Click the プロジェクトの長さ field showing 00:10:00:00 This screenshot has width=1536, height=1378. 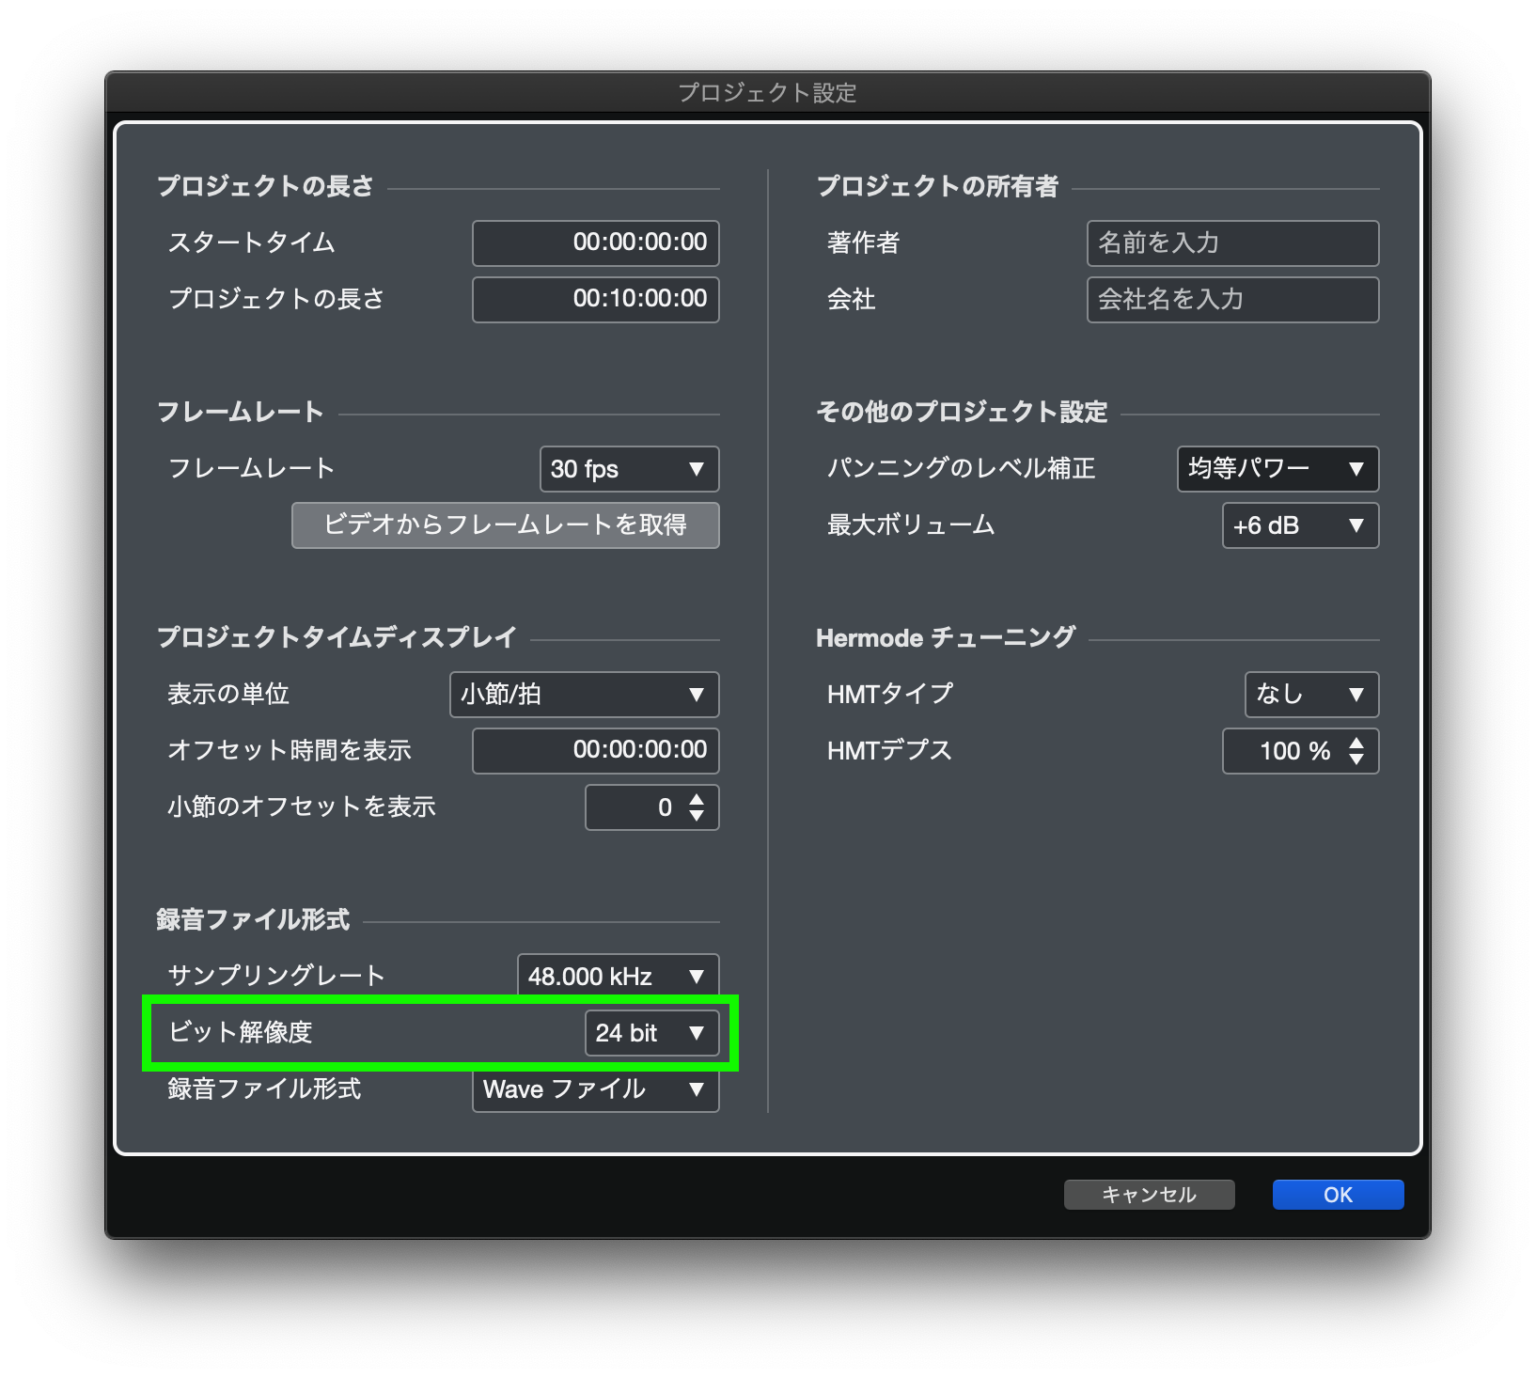(595, 299)
